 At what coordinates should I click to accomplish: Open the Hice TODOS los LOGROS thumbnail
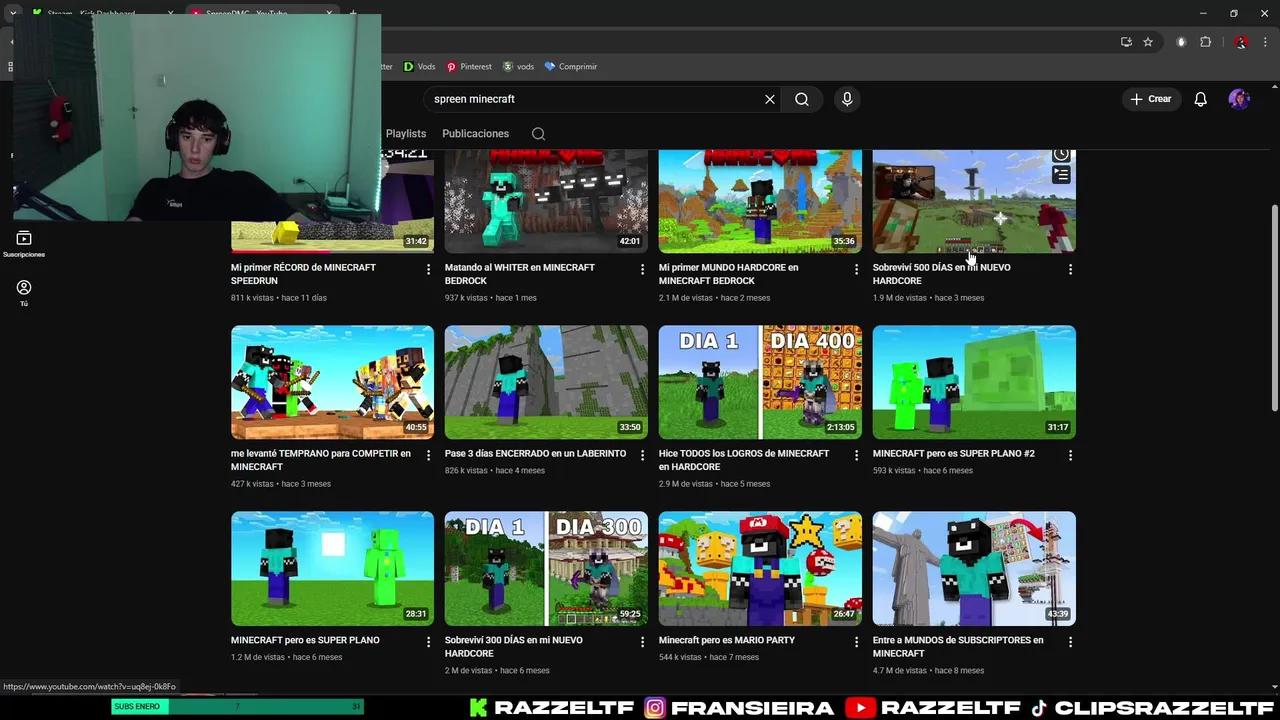point(760,382)
